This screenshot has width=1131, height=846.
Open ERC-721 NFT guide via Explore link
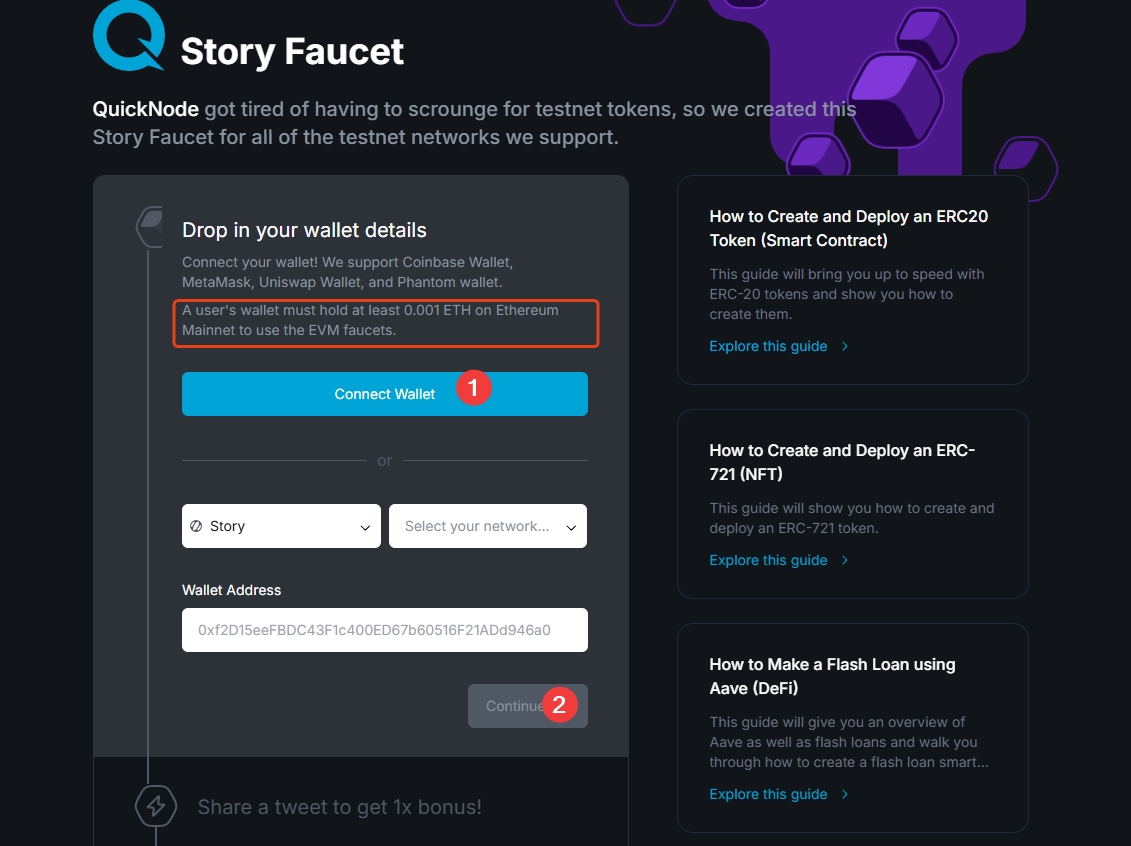click(768, 560)
